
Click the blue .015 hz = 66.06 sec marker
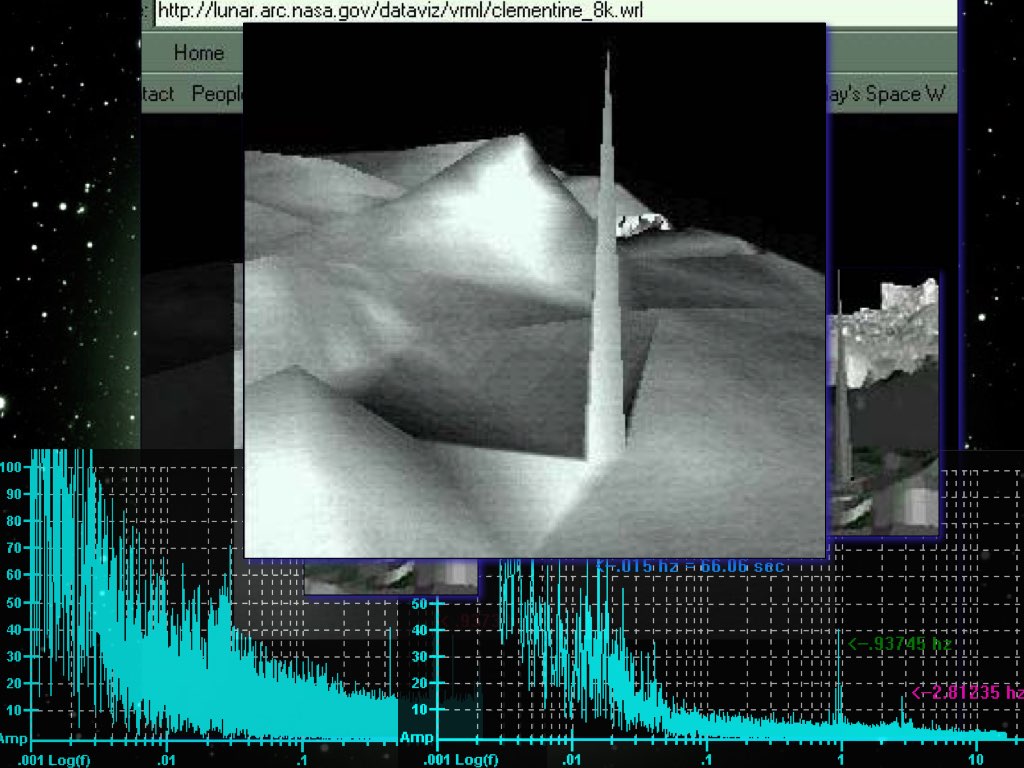click(690, 566)
